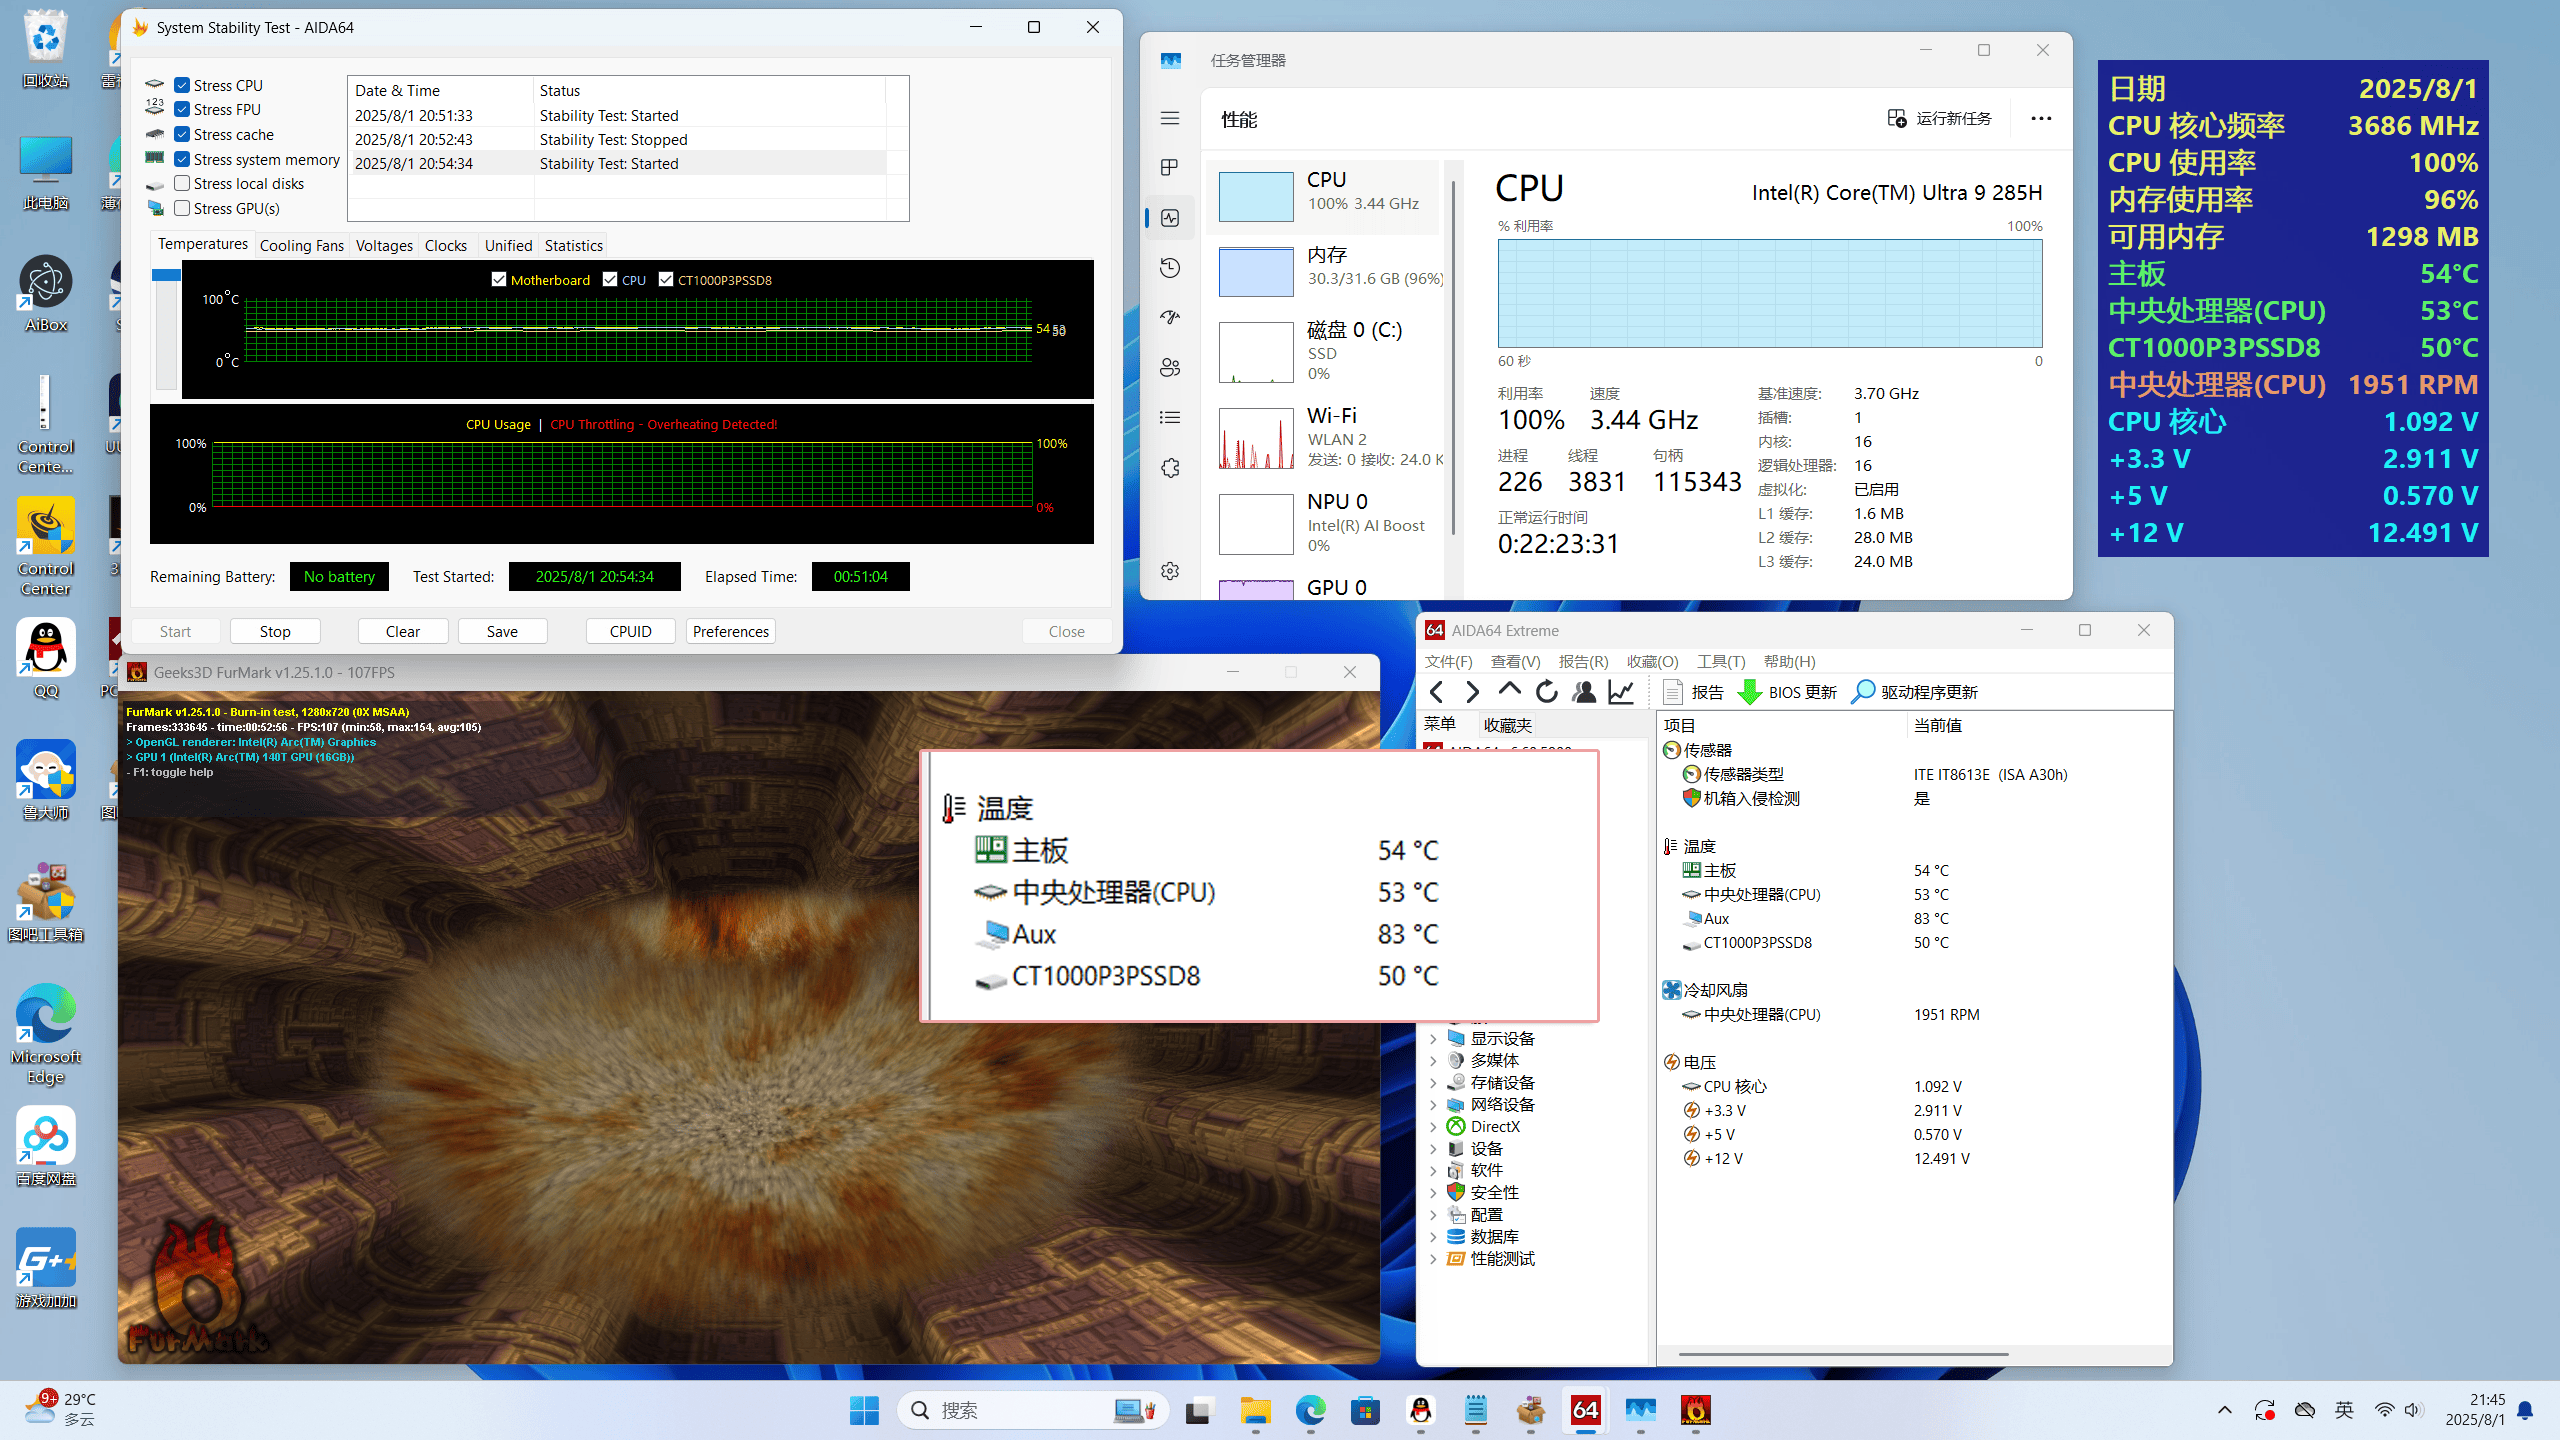The height and width of the screenshot is (1440, 2560).
Task: Click CPUID button
Action: click(630, 632)
